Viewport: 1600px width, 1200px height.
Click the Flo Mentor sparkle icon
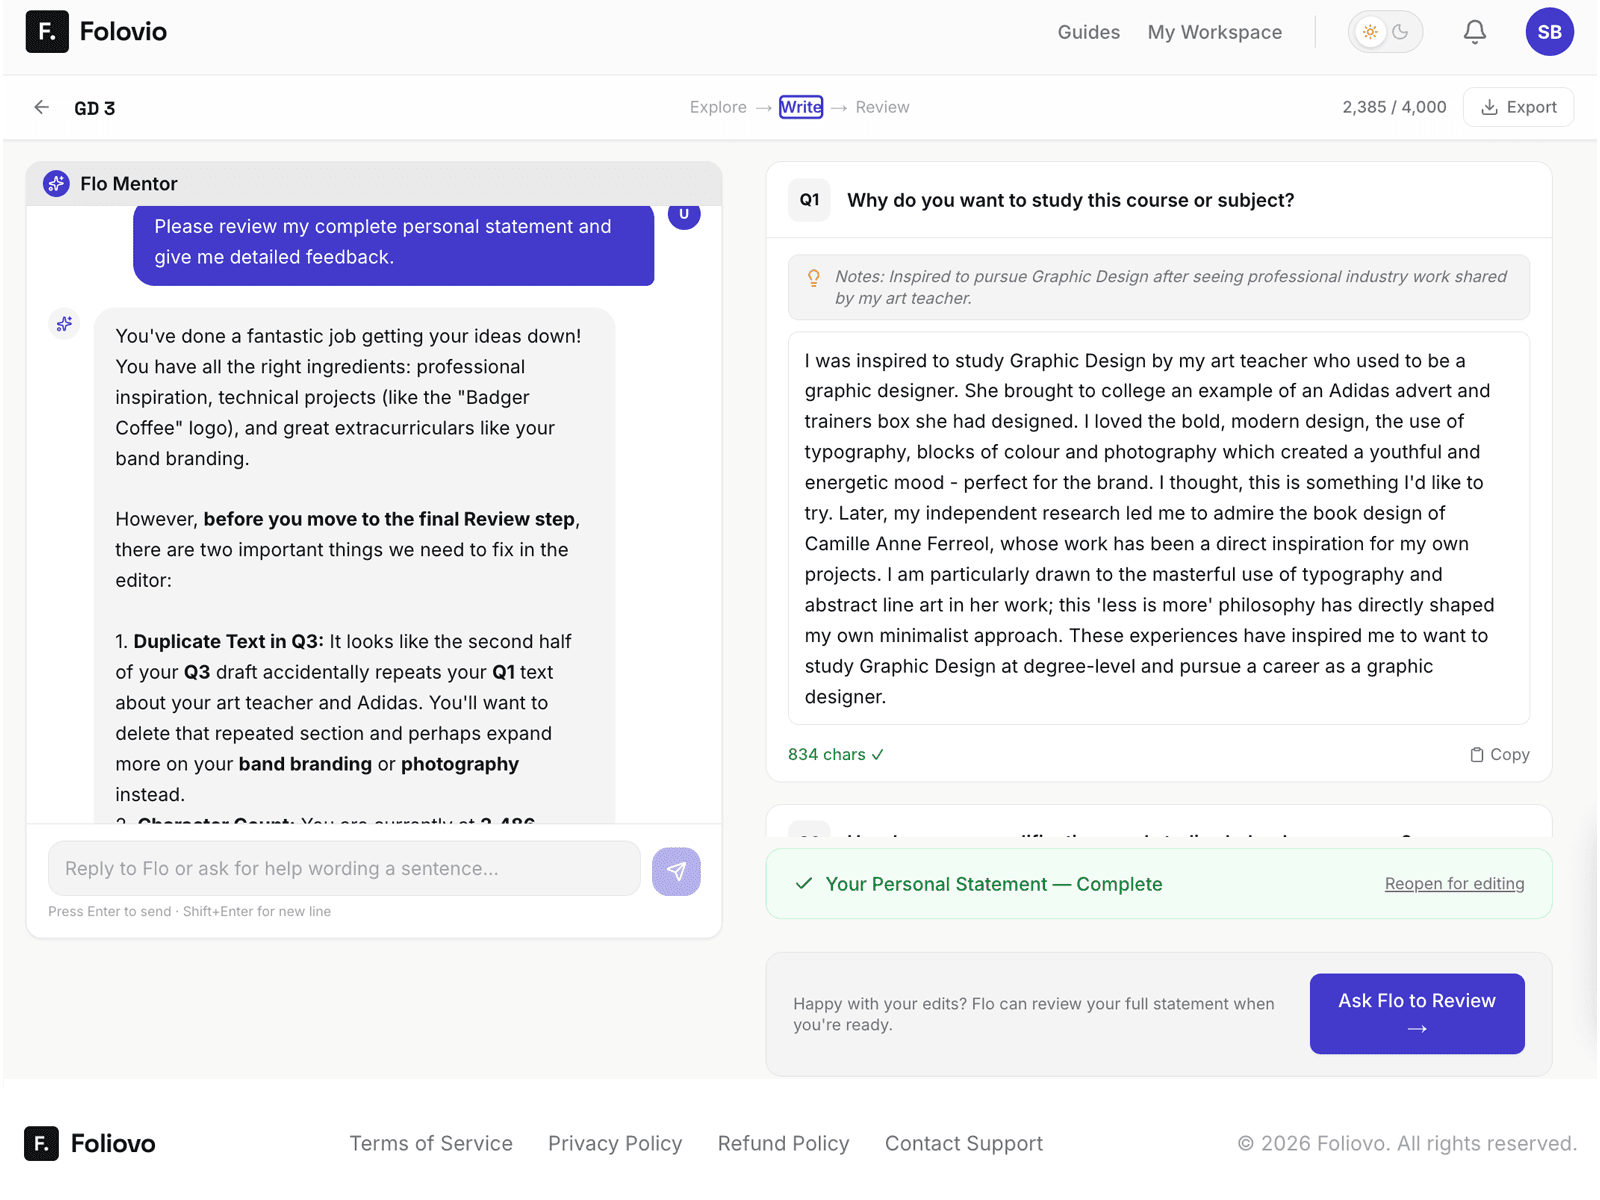click(56, 184)
